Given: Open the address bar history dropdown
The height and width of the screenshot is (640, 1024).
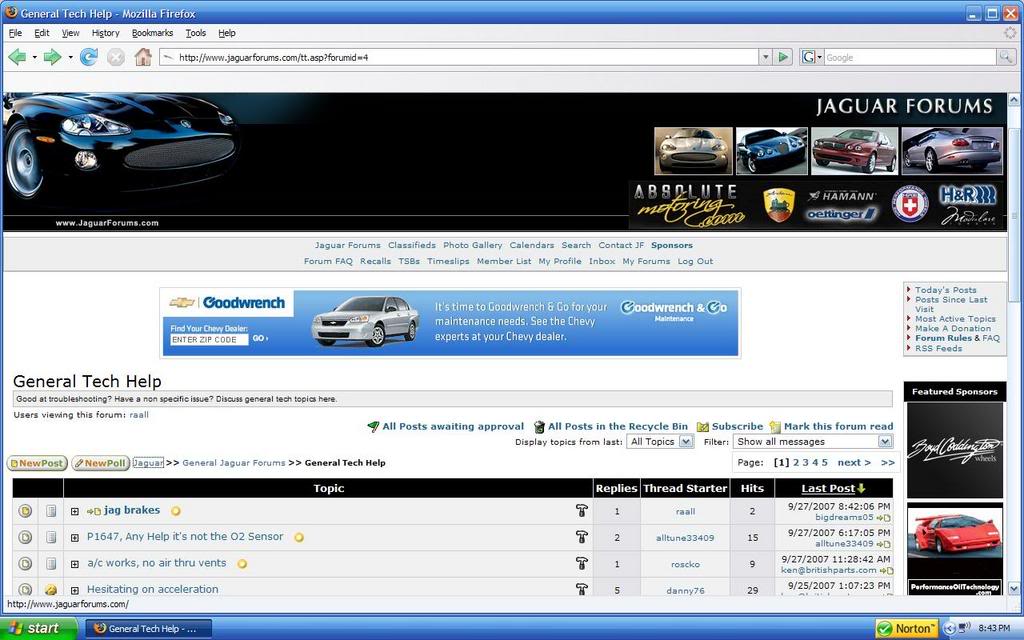Looking at the screenshot, I should (x=765, y=57).
